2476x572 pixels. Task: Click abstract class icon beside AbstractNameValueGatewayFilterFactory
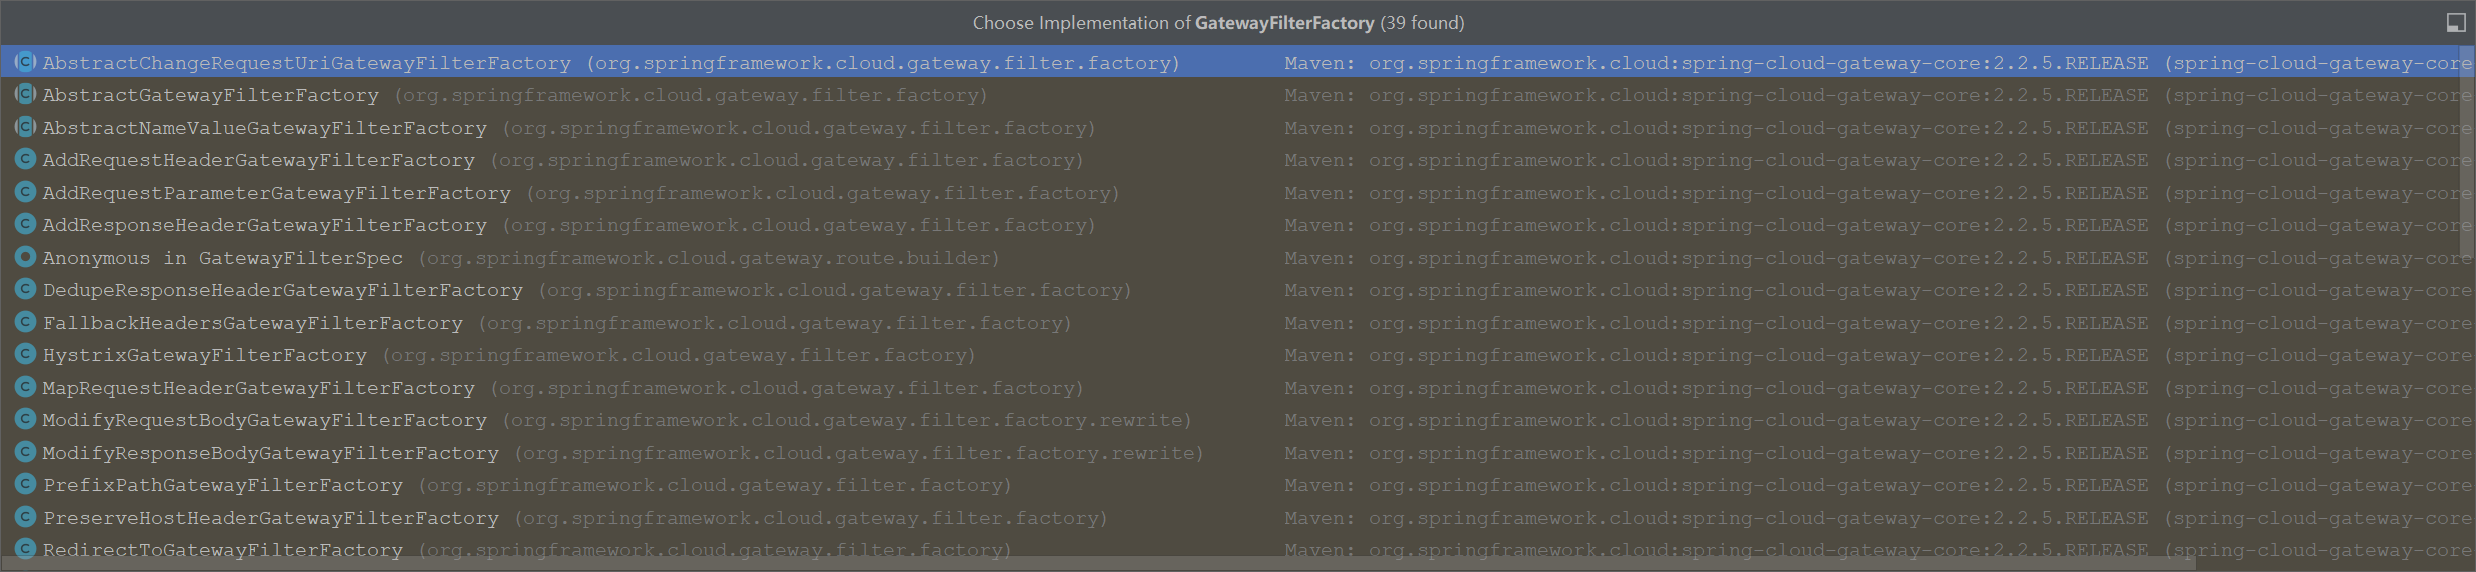click(x=26, y=127)
